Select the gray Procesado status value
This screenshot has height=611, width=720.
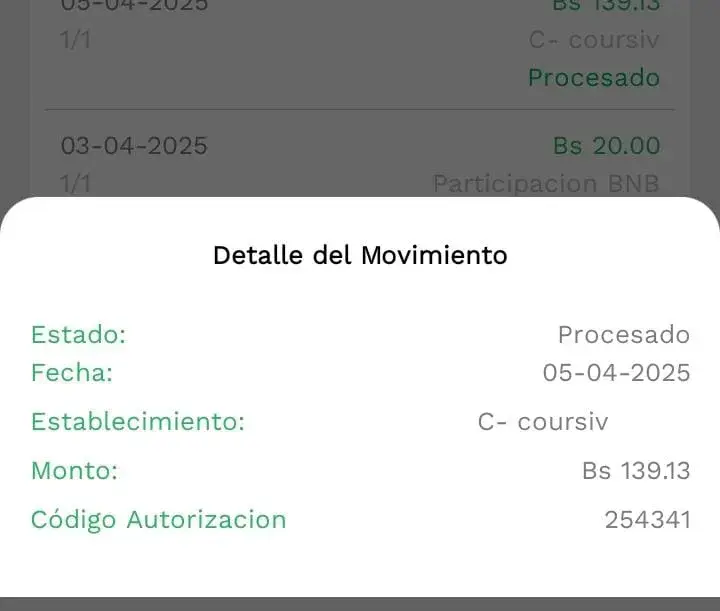(623, 334)
